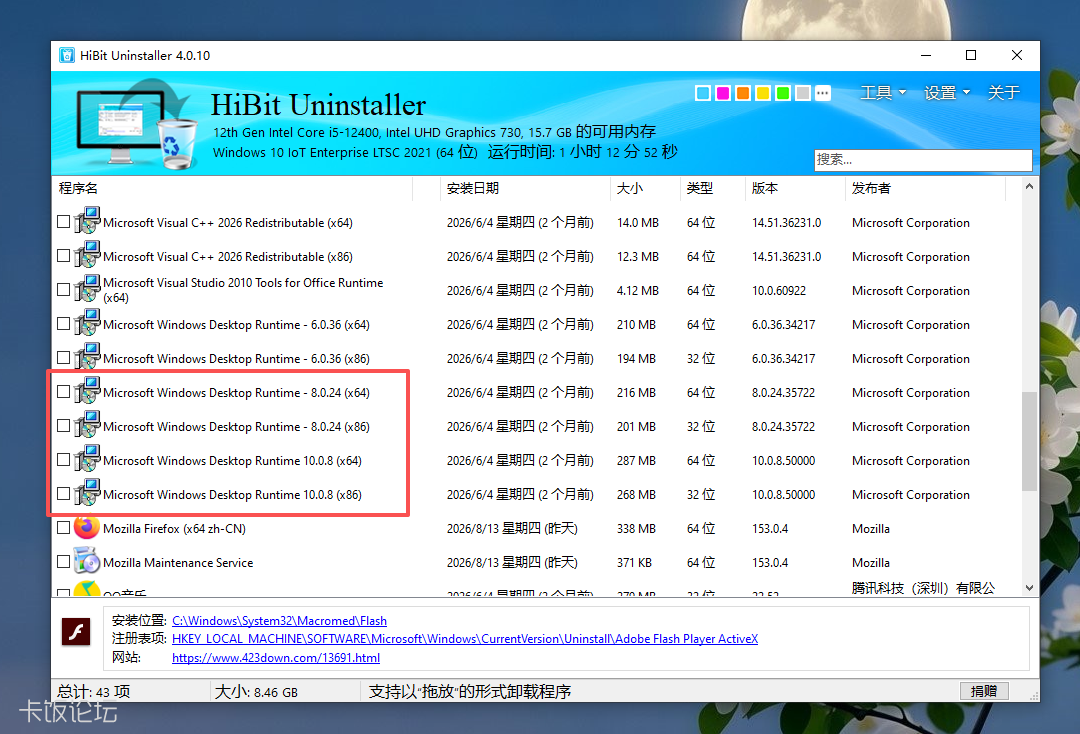Click the Adobe Flash icon in details panel
1080x734 pixels.
(x=76, y=631)
